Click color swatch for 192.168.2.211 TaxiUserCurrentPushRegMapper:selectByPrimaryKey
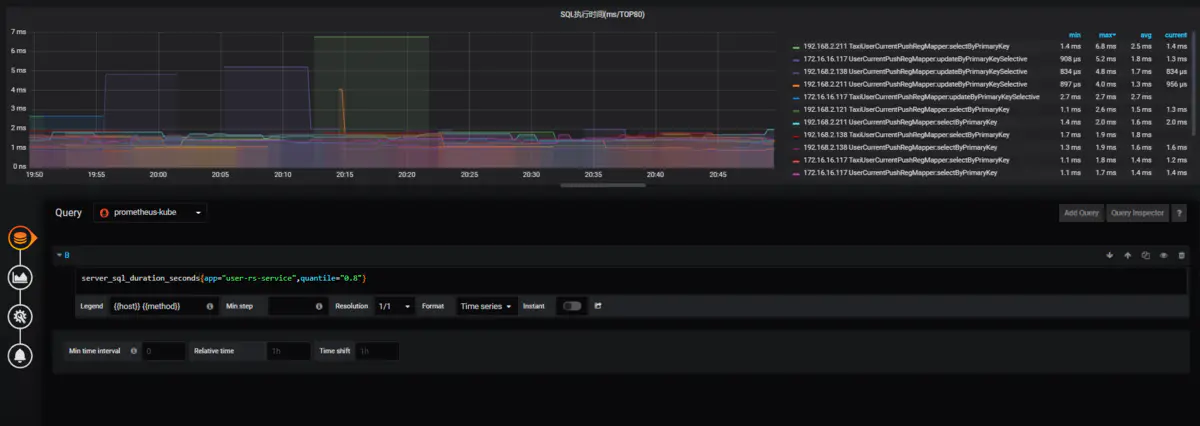The height and width of the screenshot is (426, 1200). pyautogui.click(x=796, y=47)
